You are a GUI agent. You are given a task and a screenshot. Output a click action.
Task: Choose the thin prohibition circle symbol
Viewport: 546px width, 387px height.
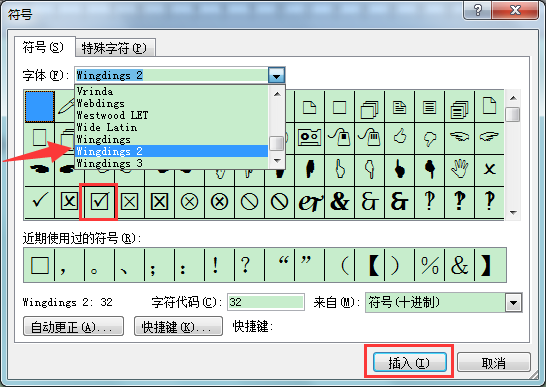tap(249, 202)
